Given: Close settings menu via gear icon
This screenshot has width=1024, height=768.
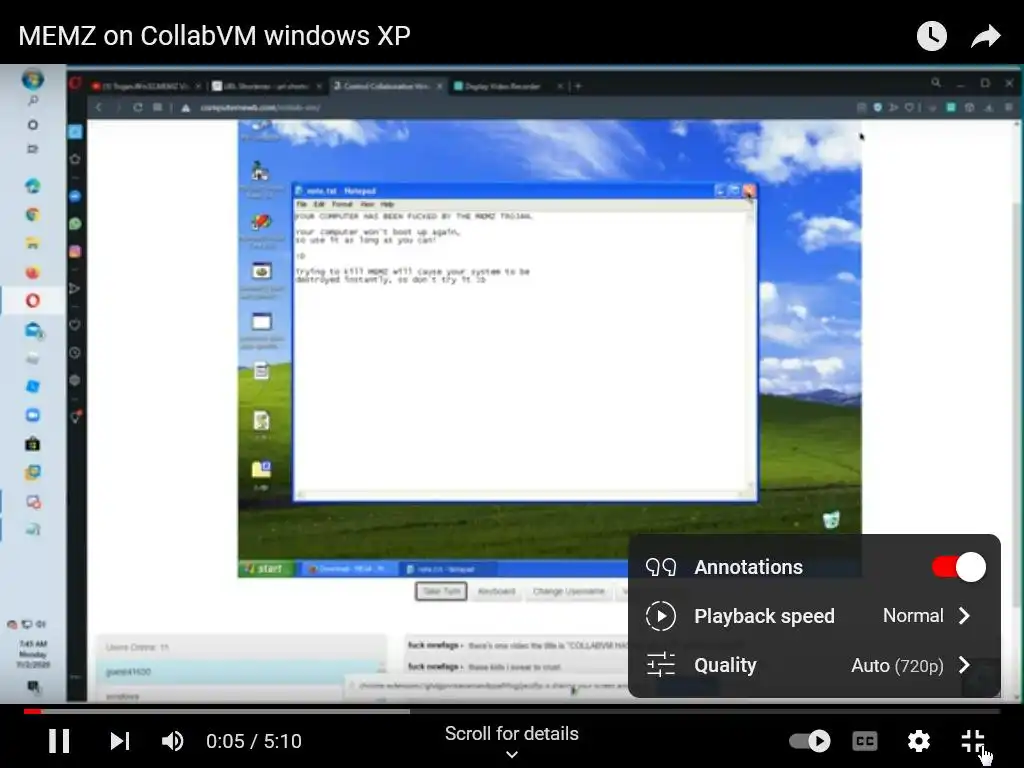Looking at the screenshot, I should (918, 741).
